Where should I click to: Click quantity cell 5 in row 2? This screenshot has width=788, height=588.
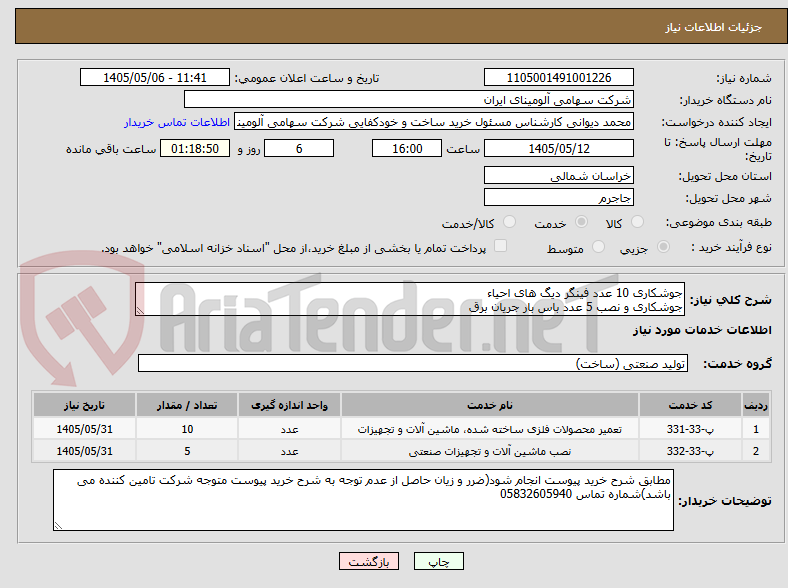[x=187, y=451]
